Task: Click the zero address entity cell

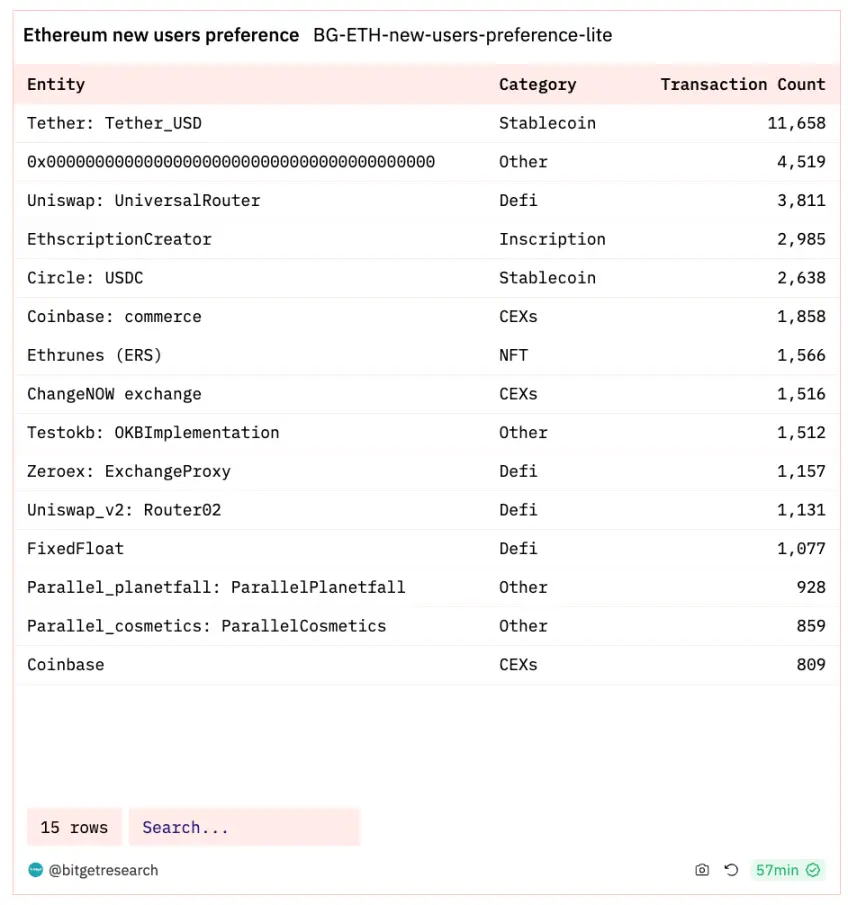Action: [x=231, y=162]
